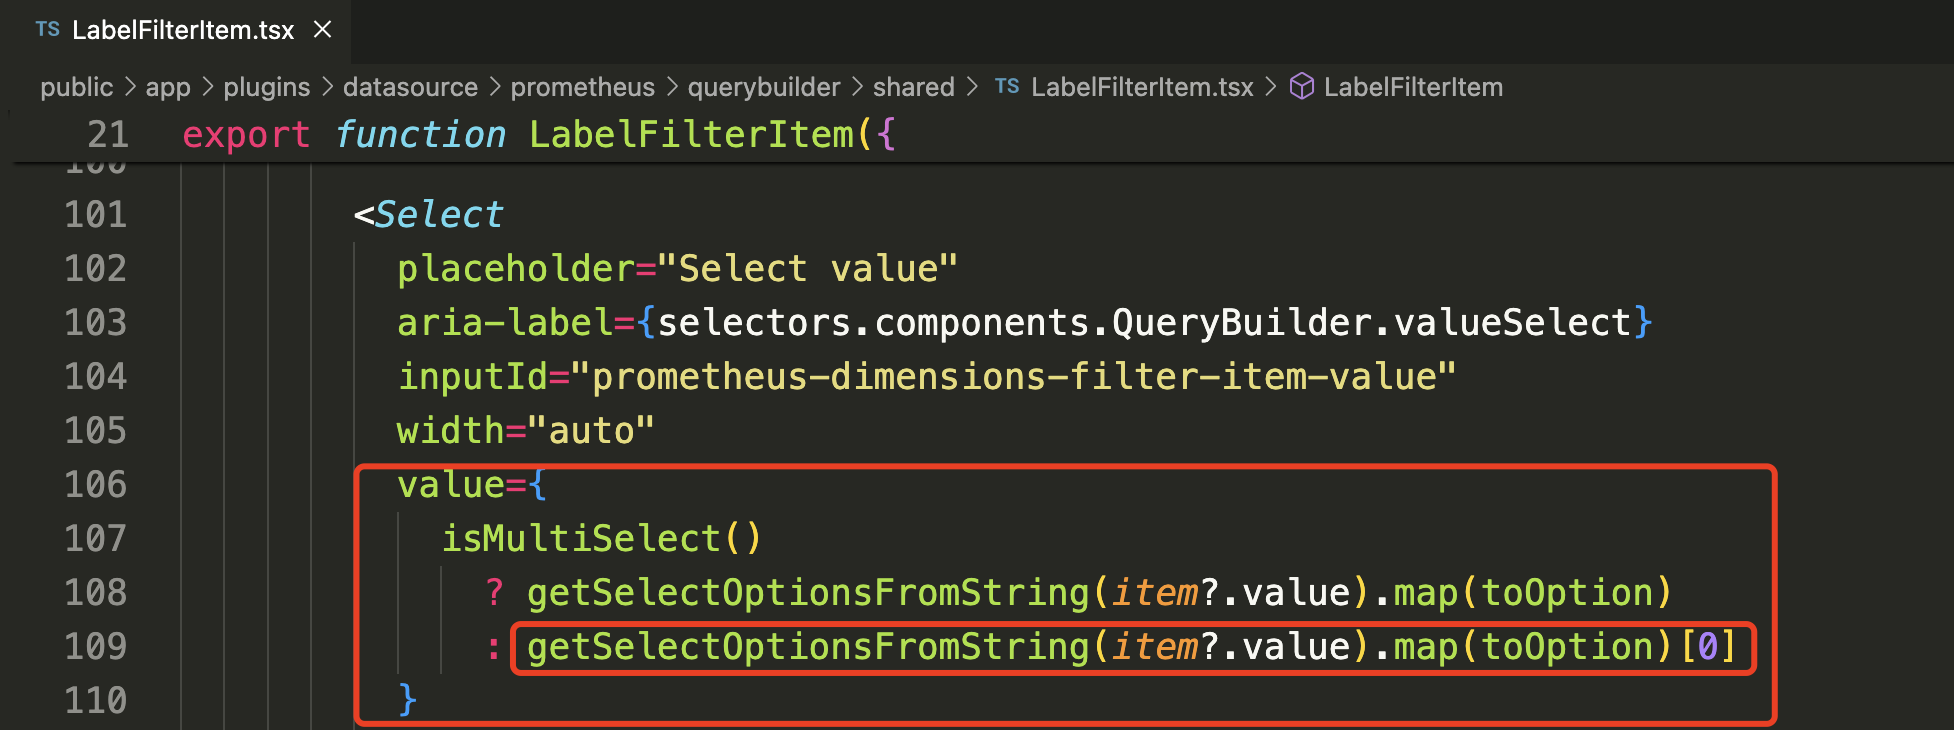The image size is (1954, 730).
Task: Open the "plugins" breadcrumb dropdown
Action: click(x=266, y=87)
